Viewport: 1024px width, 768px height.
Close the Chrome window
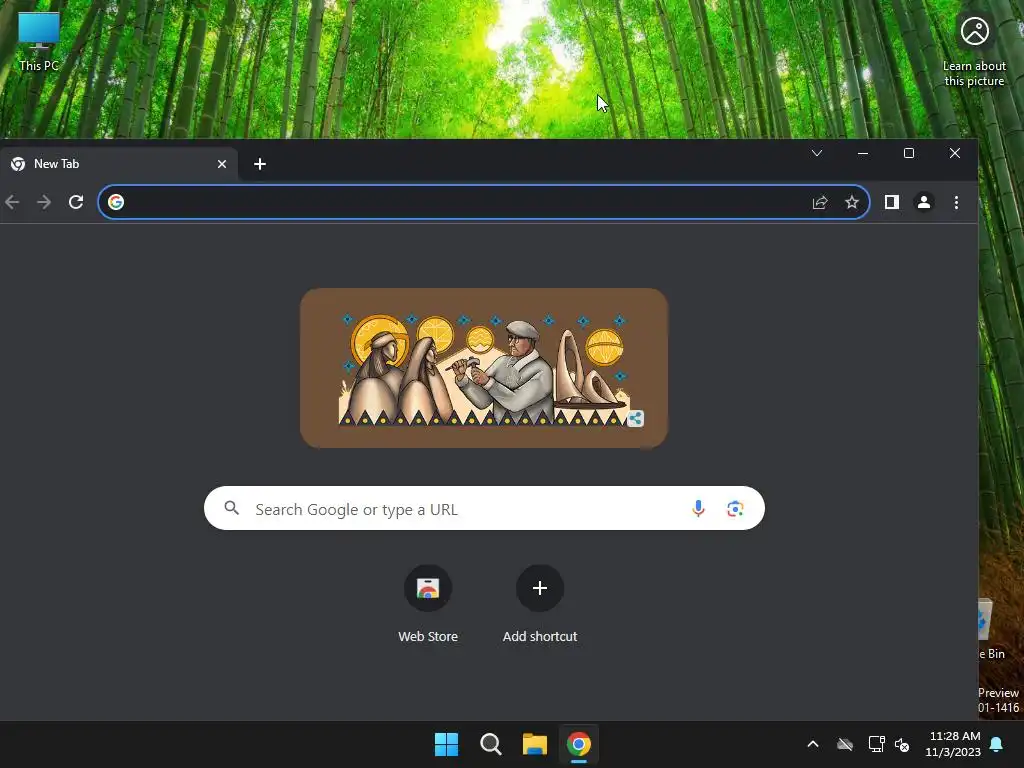pos(955,153)
